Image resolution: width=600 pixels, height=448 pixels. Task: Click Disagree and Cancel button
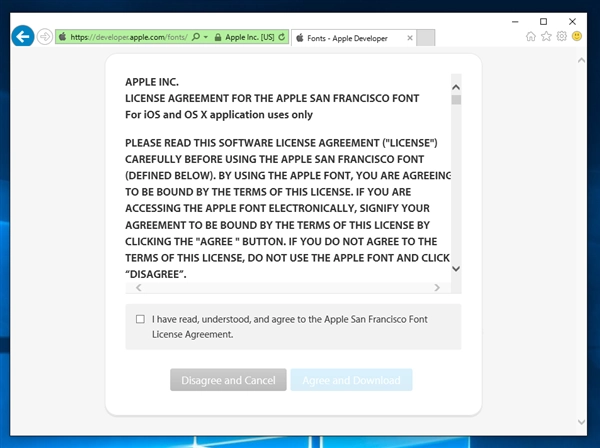[228, 380]
